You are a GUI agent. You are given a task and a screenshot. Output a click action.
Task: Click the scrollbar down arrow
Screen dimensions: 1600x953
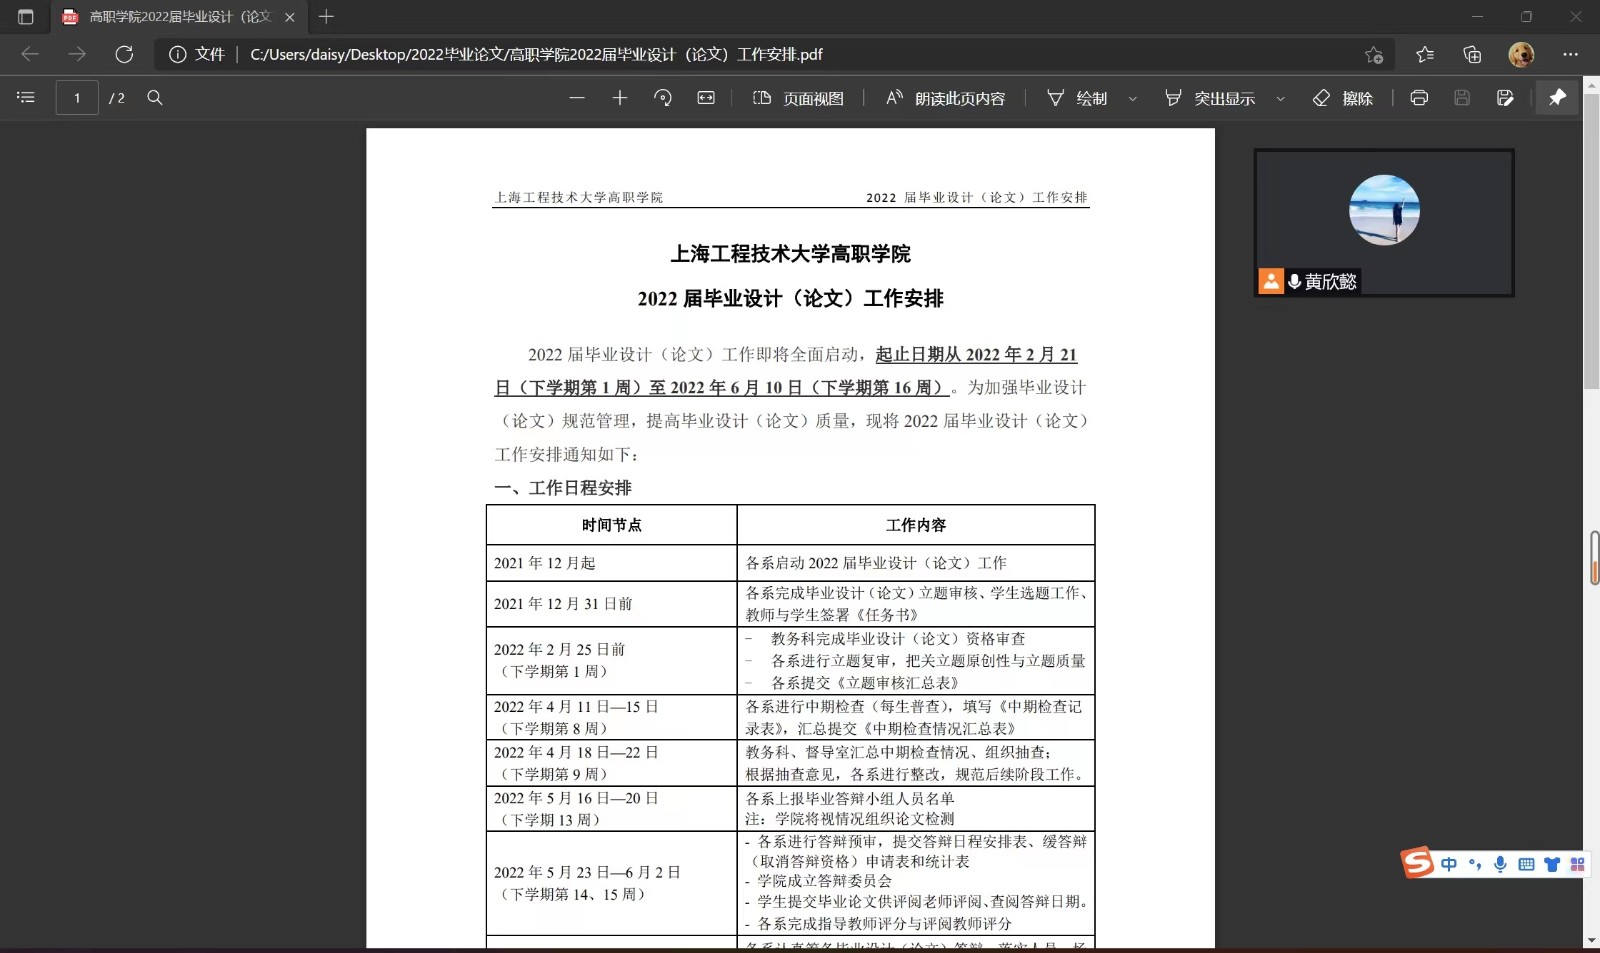pos(1591,941)
